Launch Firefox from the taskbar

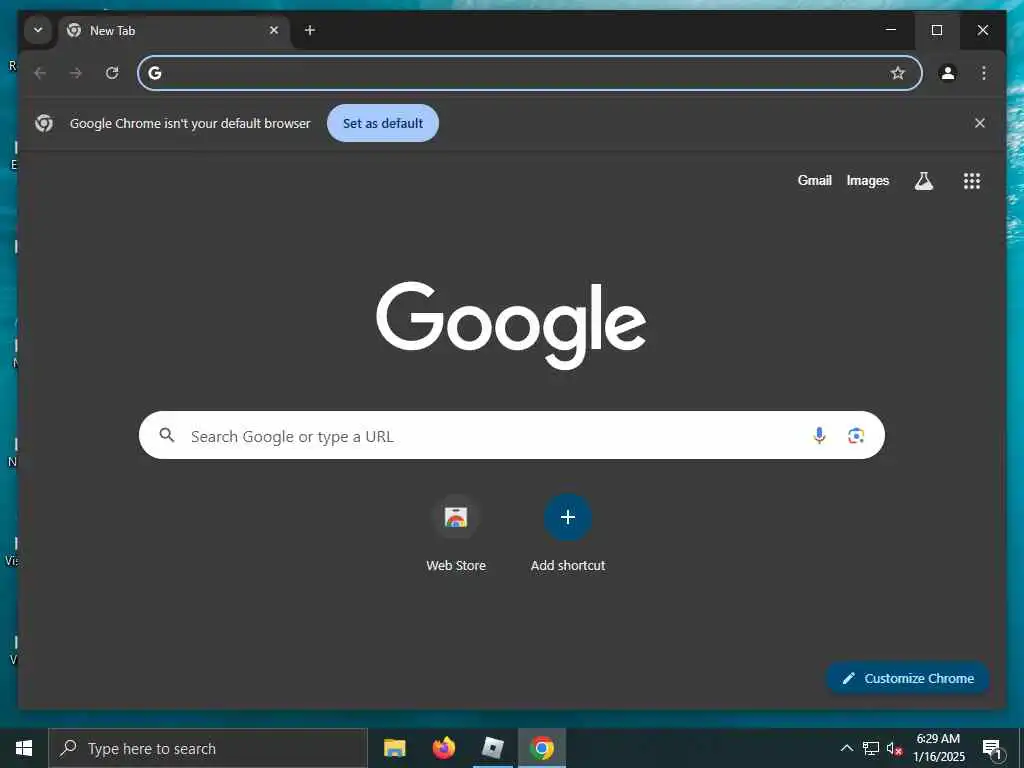[x=443, y=748]
